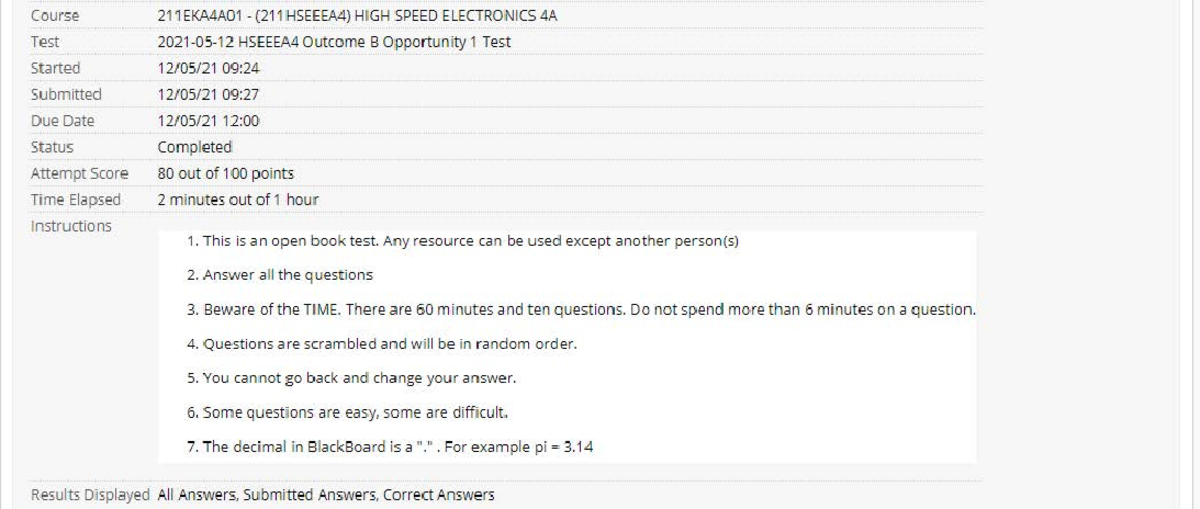1200x509 pixels.
Task: Click the Completed status text
Action: pos(195,147)
